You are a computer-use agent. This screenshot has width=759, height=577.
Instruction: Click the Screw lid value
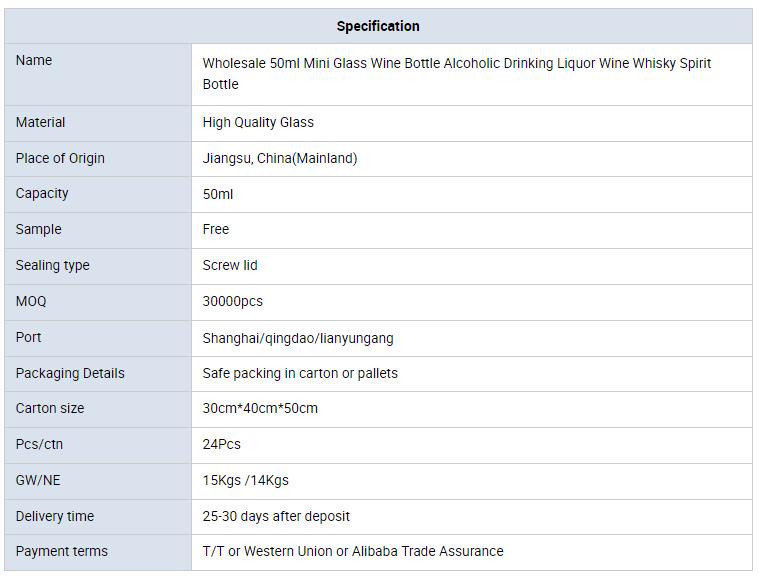pos(230,265)
